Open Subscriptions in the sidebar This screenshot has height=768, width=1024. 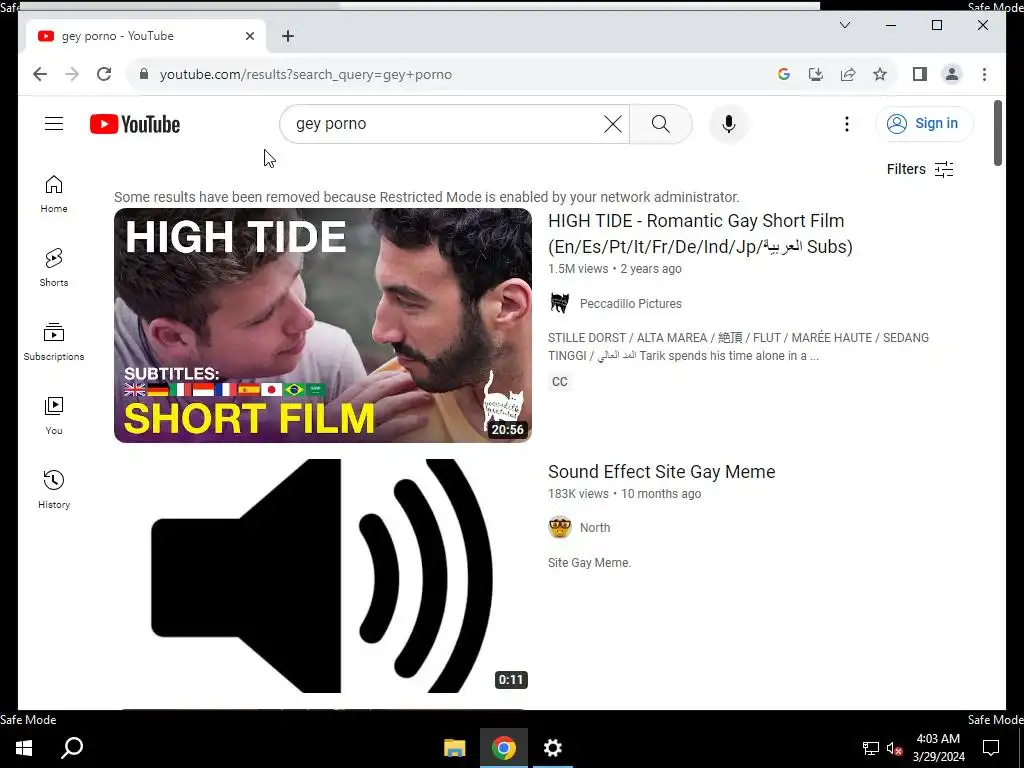[x=54, y=342]
